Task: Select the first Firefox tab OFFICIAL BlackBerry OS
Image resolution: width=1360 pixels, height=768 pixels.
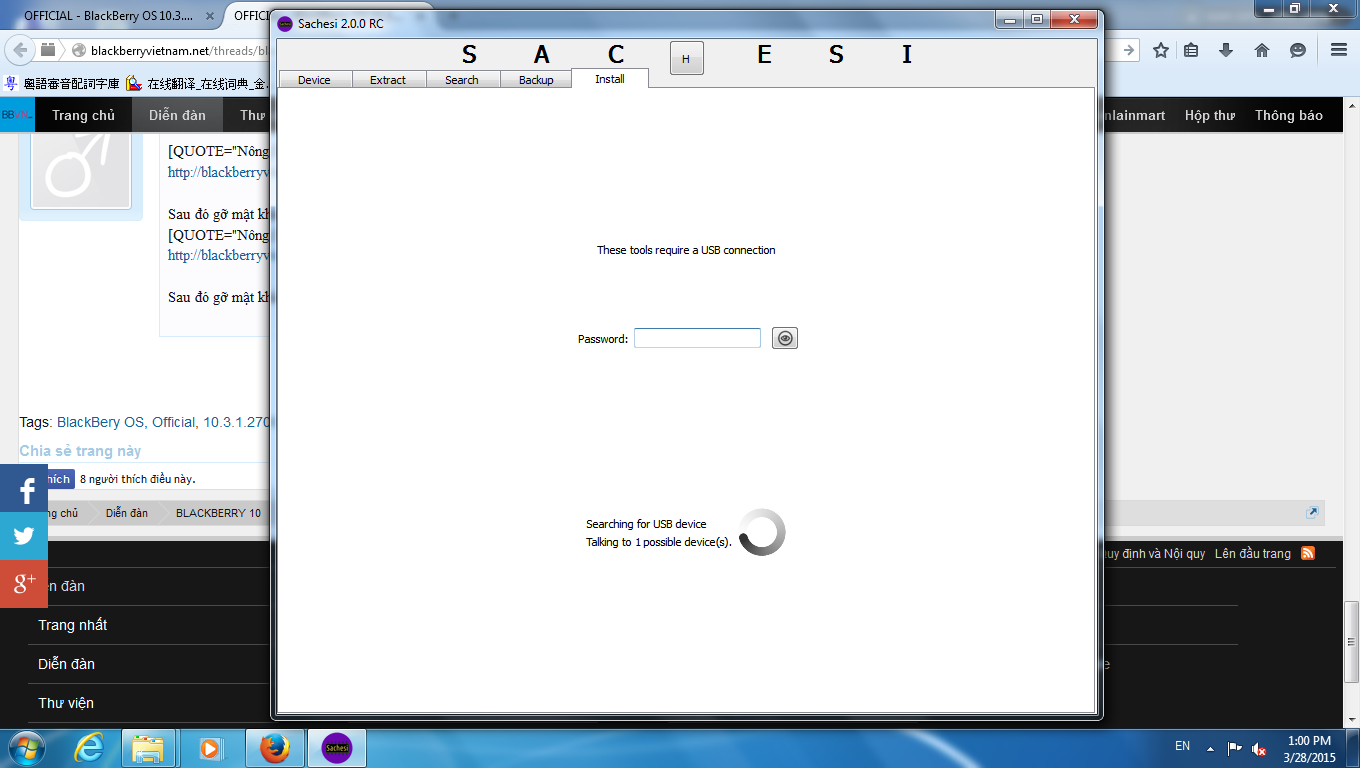Action: 108,16
